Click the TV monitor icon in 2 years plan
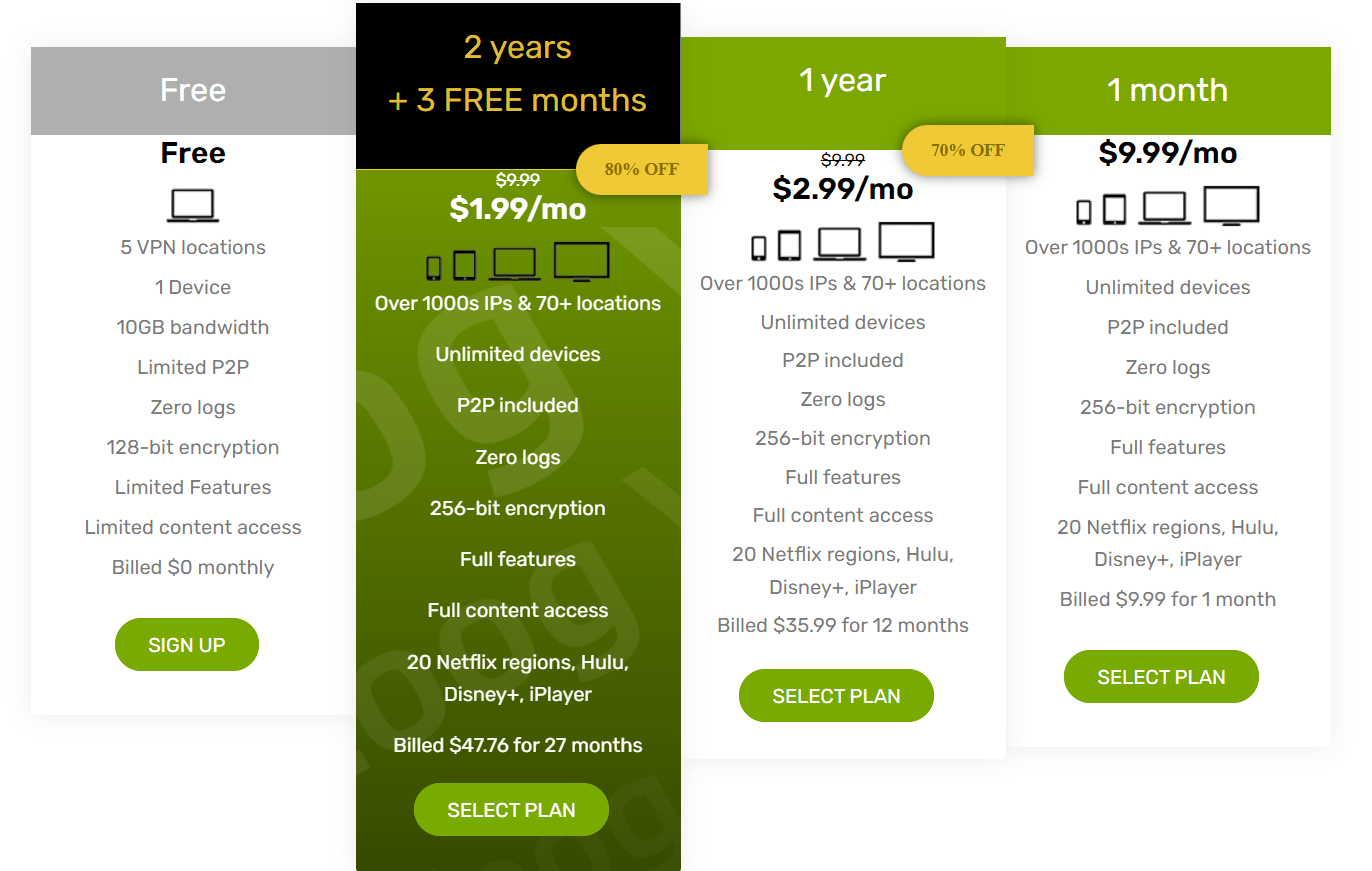Screen dimensions: 1372x871 pos(581,262)
